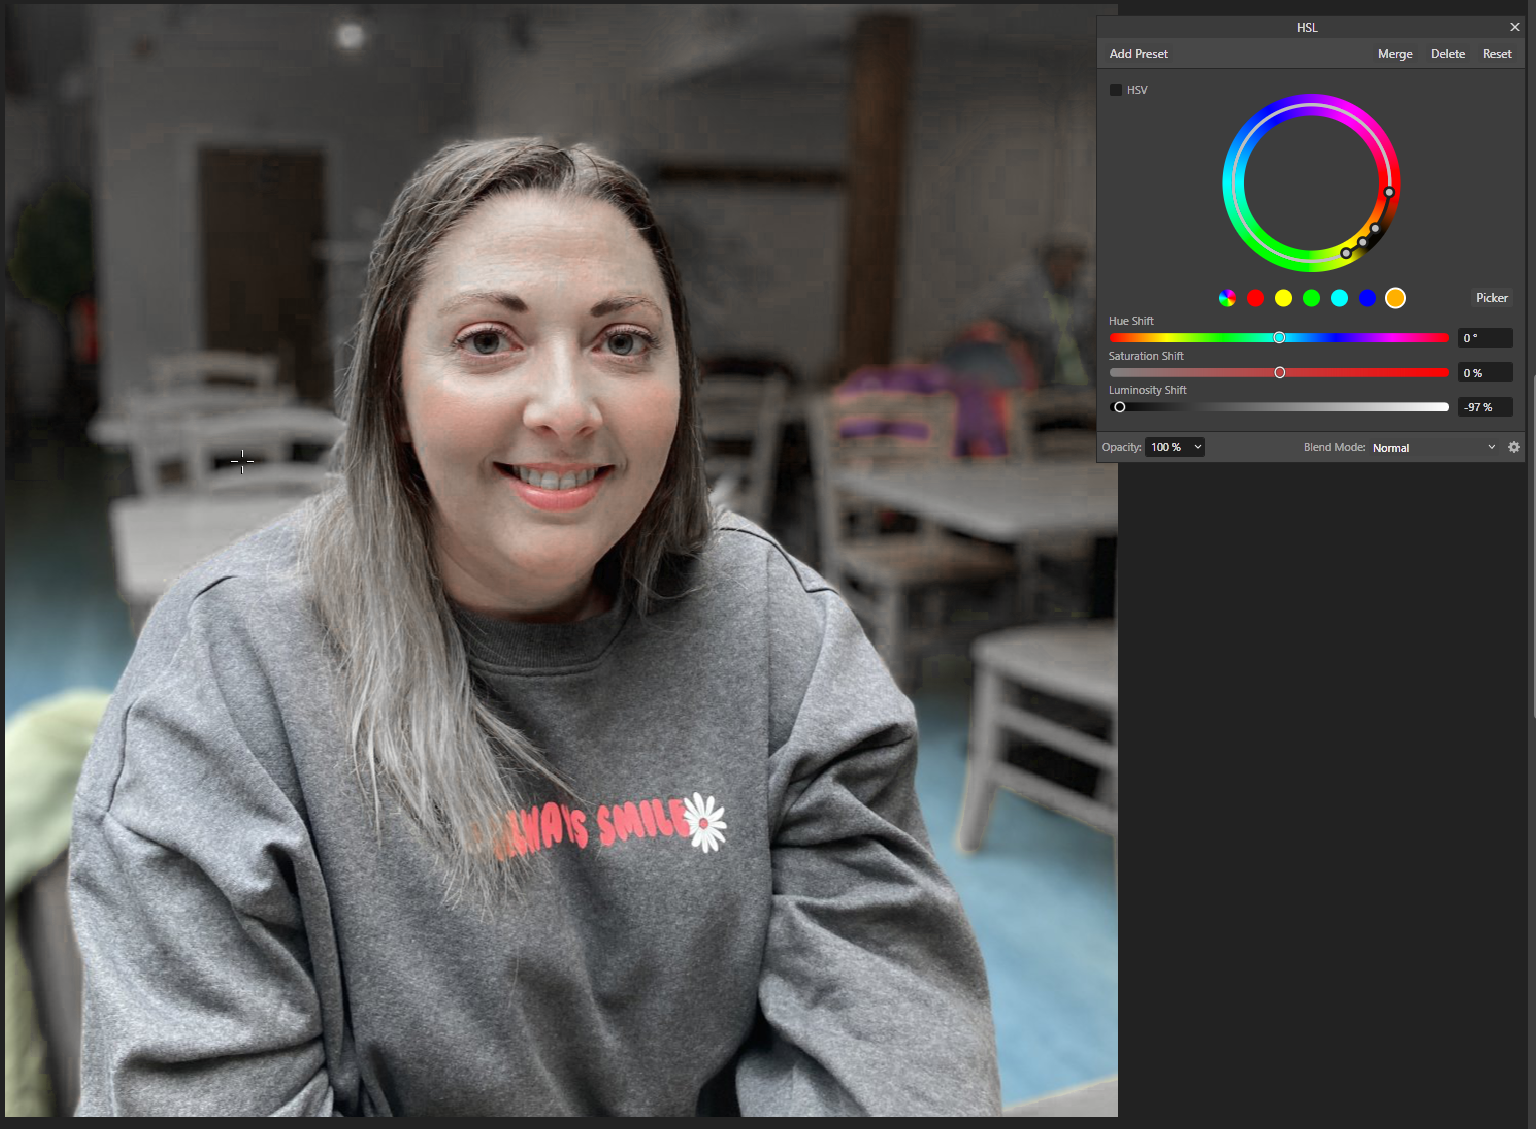Select the orange custom channel swatch
Viewport: 1536px width, 1129px height.
coord(1395,298)
